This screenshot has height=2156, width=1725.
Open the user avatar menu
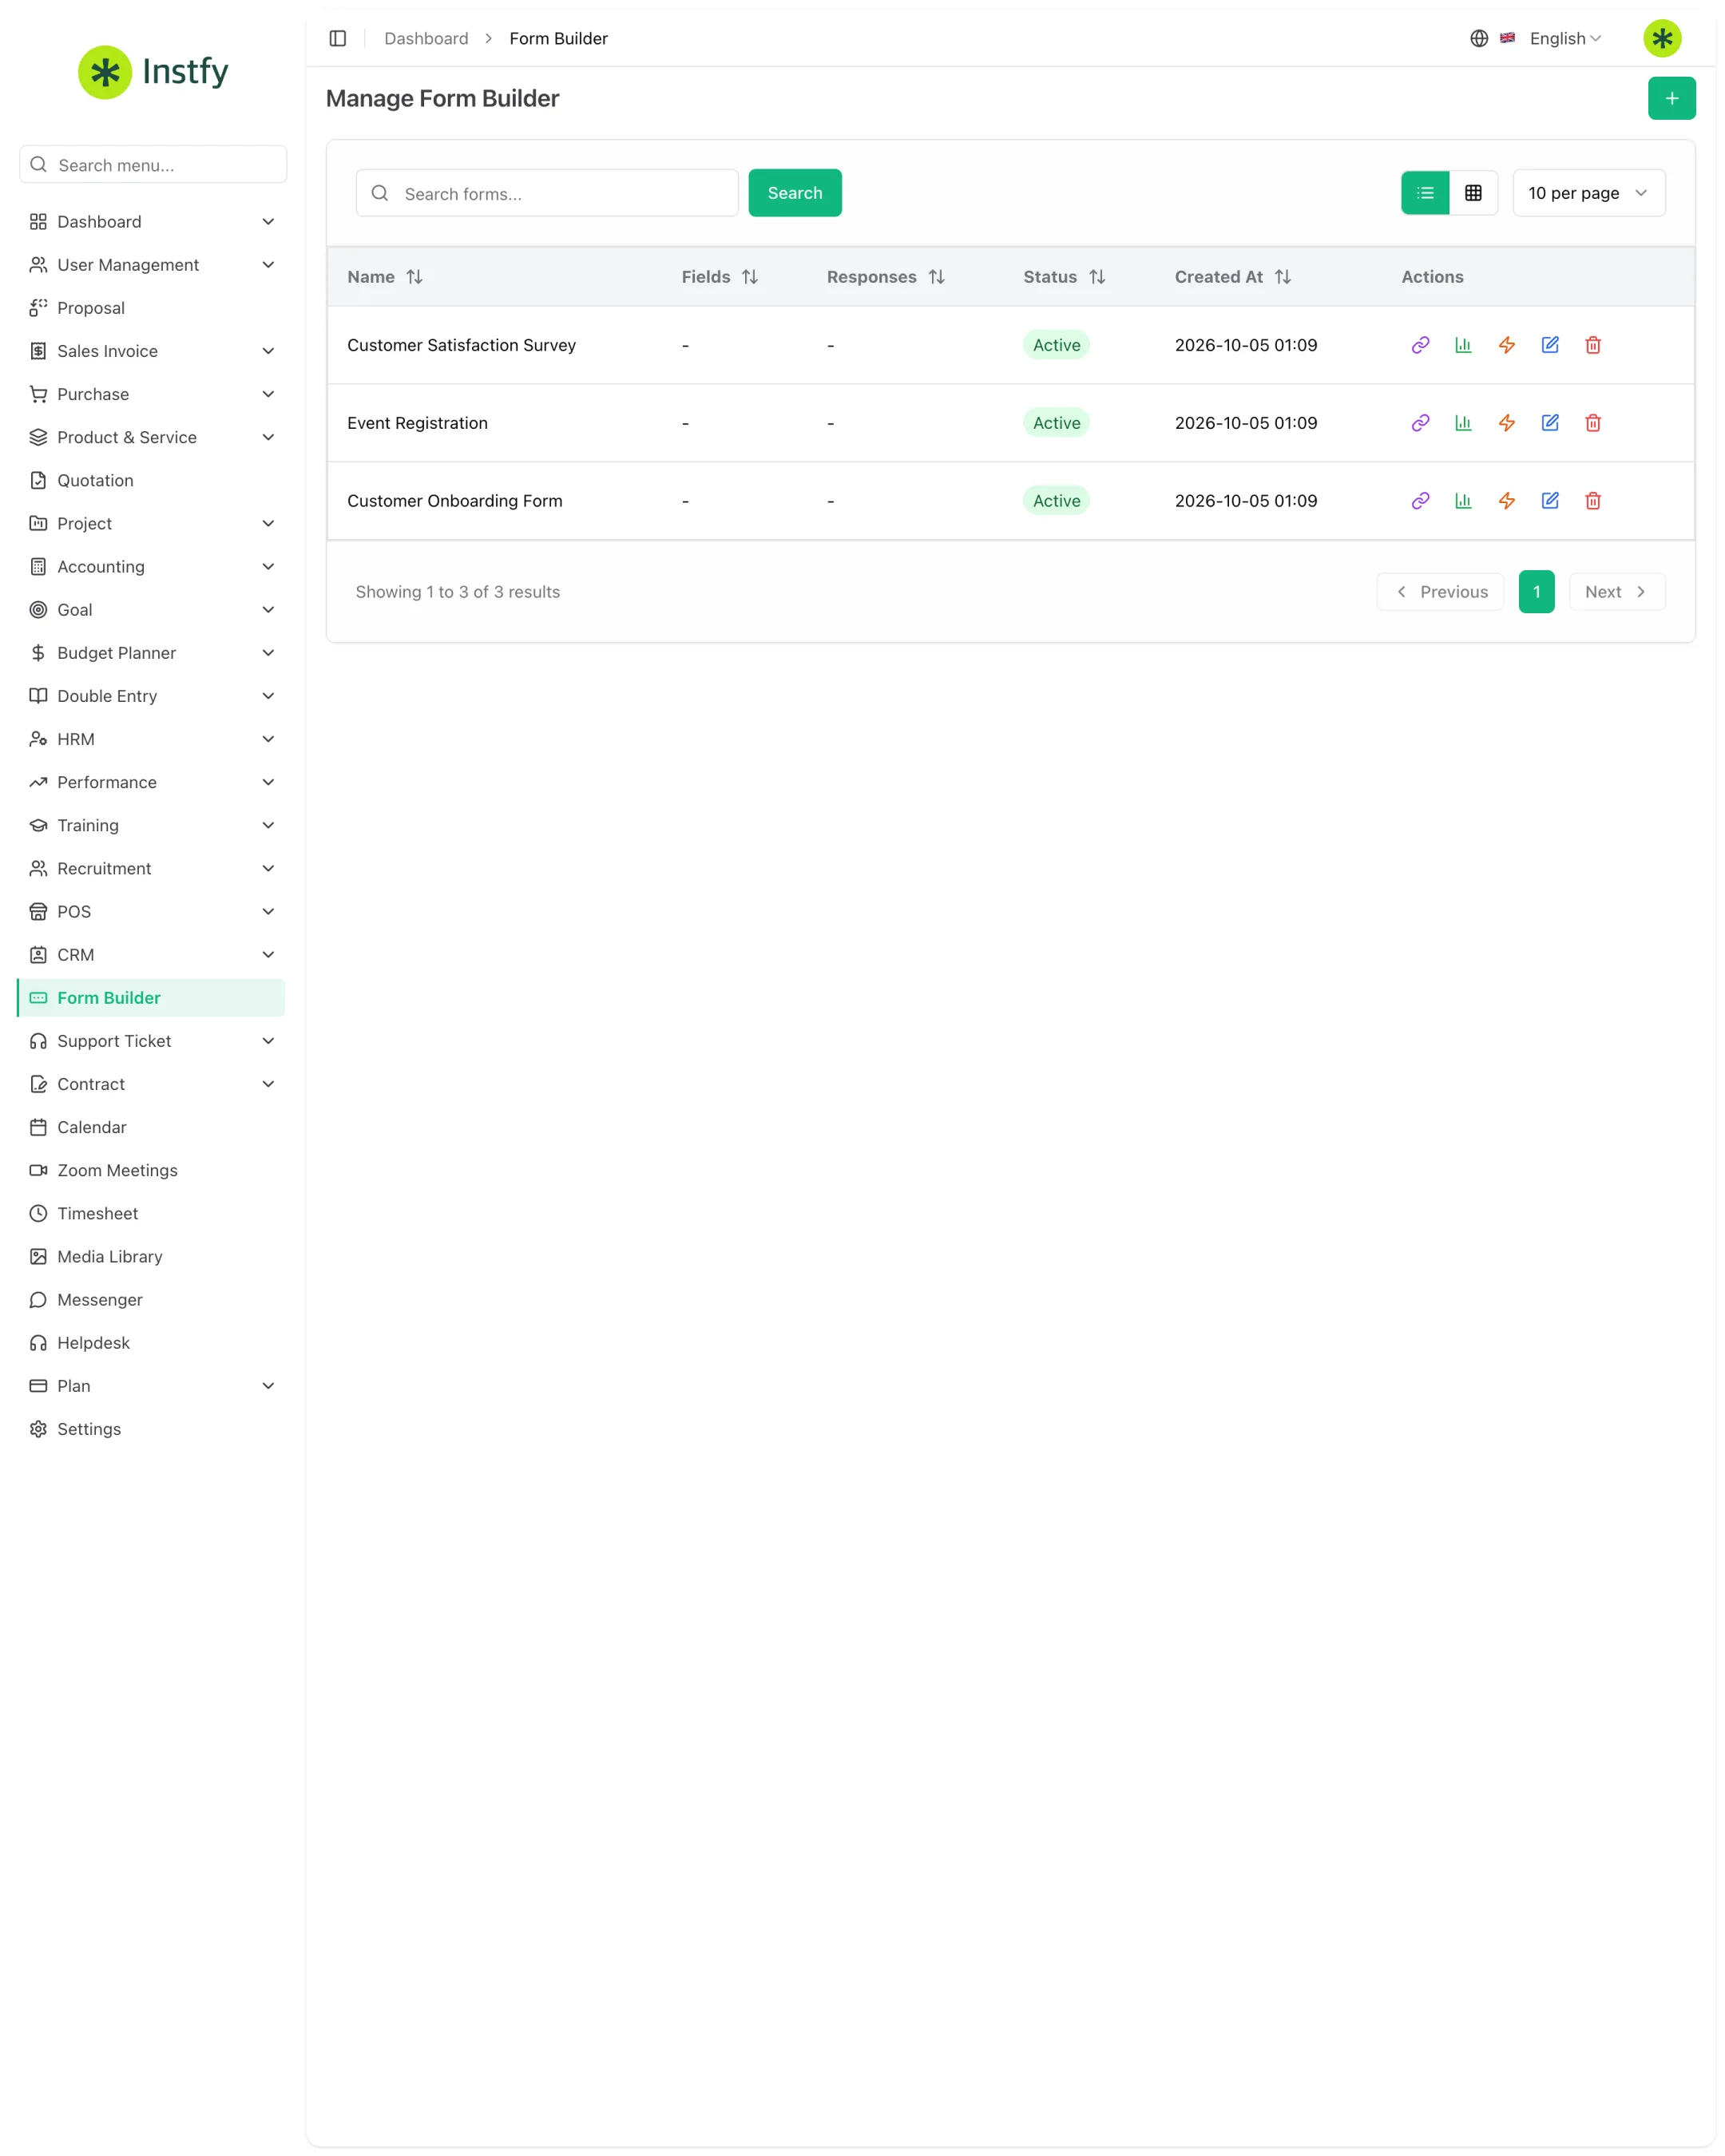click(1662, 38)
